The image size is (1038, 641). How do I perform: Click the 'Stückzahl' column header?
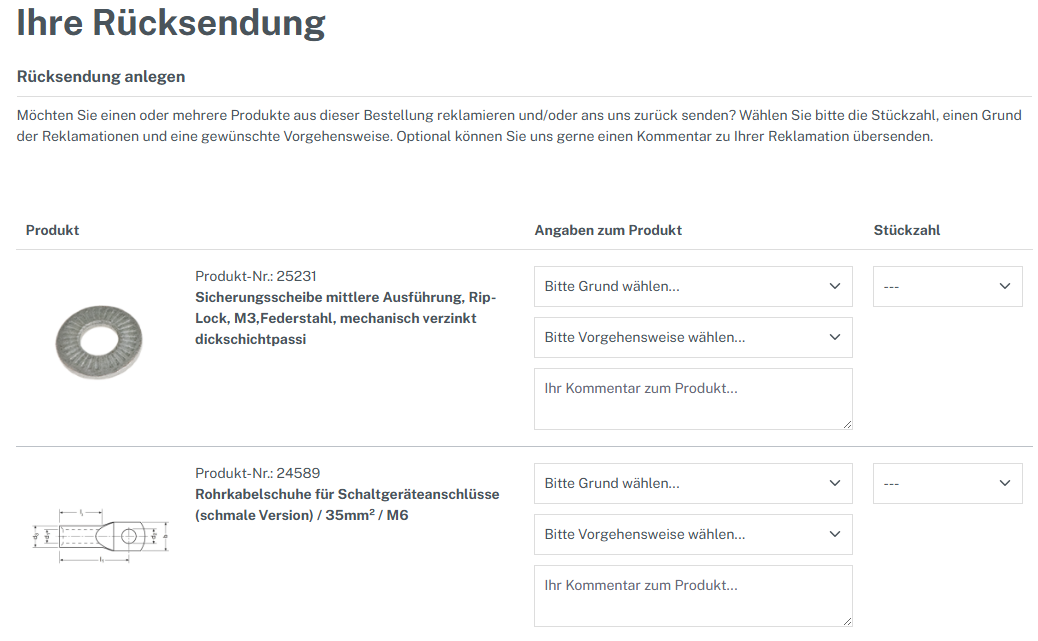pos(907,230)
